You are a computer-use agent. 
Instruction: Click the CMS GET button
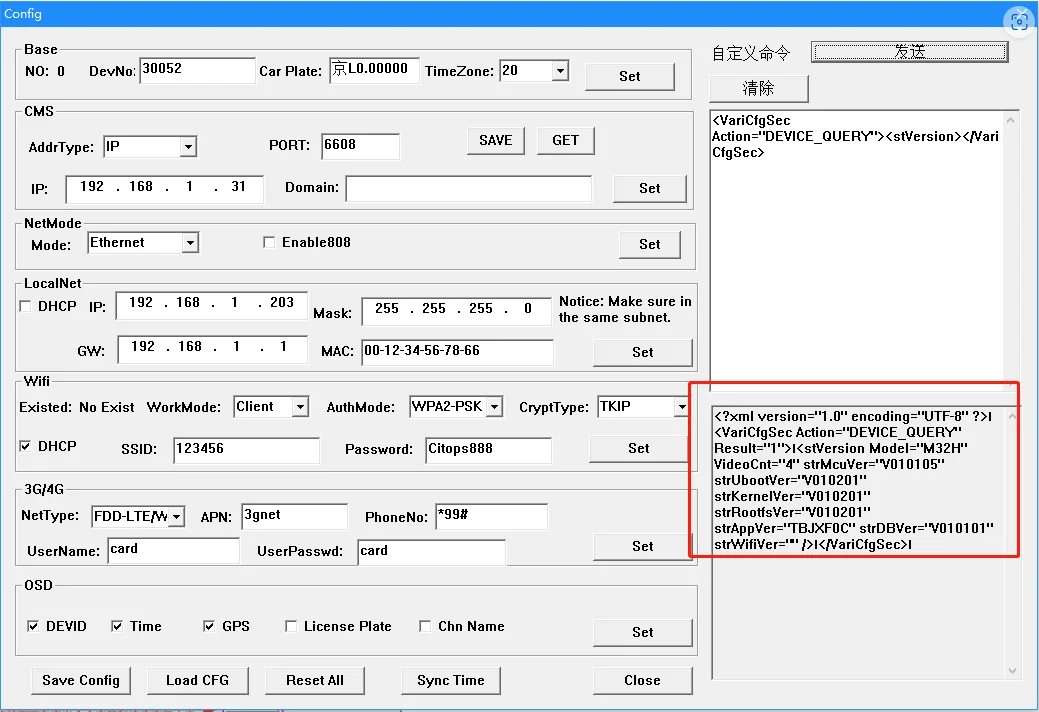(565, 140)
